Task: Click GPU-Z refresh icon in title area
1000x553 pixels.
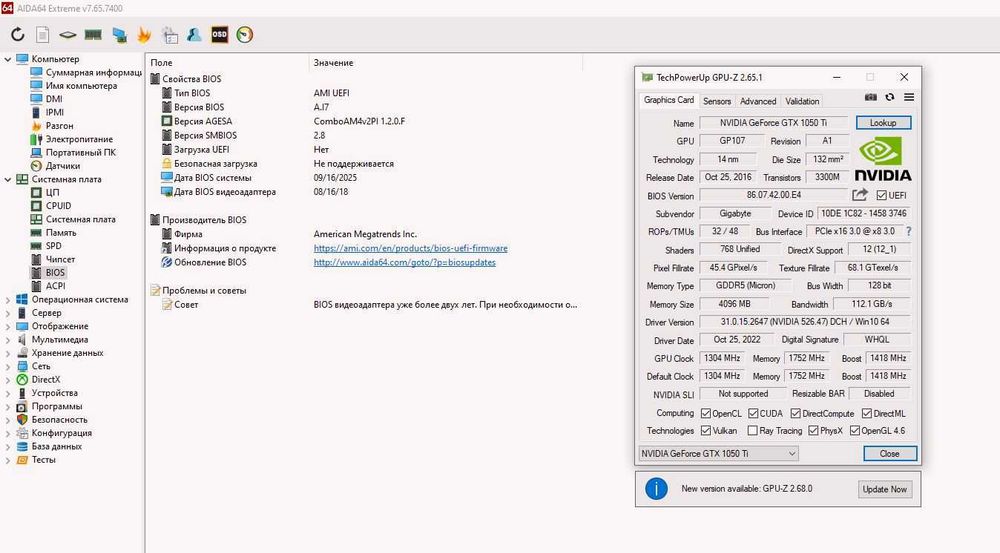Action: (x=890, y=97)
